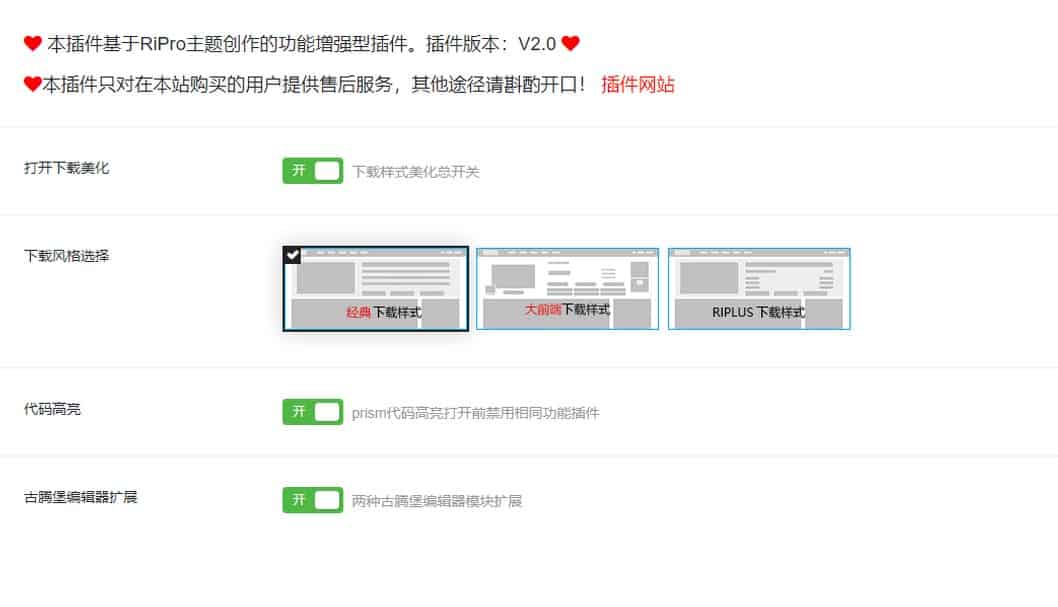The height and width of the screenshot is (607, 1058).
Task: Click the prism代码高亮 hint text
Action: [x=475, y=413]
